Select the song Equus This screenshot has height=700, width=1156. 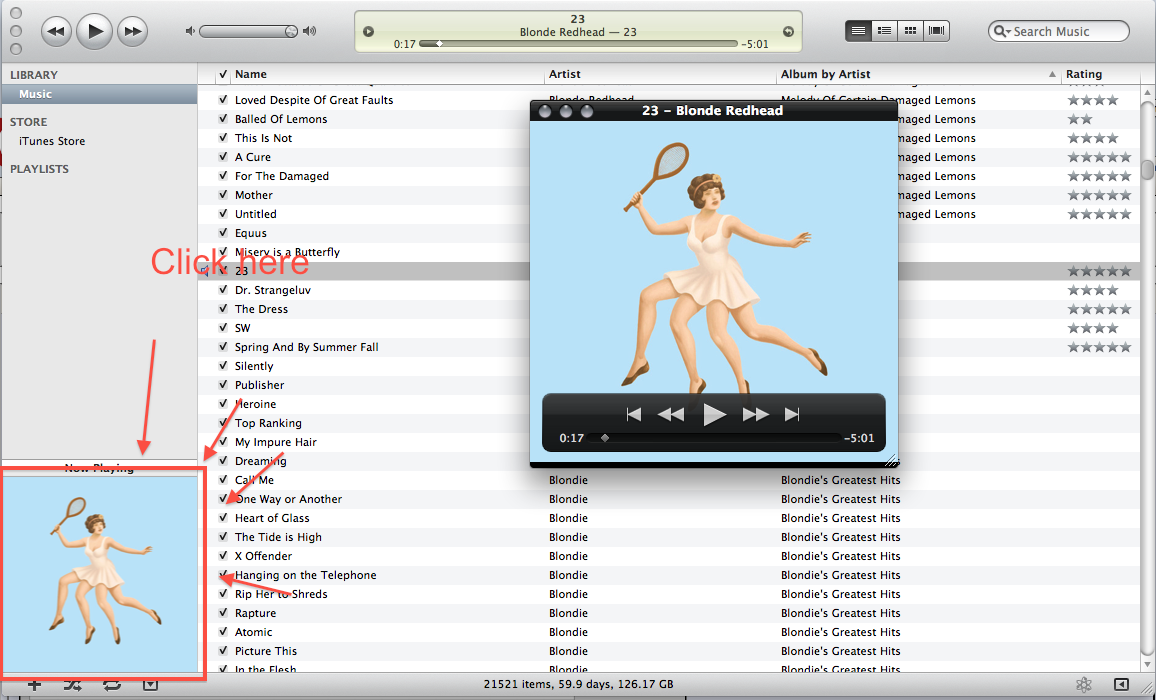click(251, 233)
